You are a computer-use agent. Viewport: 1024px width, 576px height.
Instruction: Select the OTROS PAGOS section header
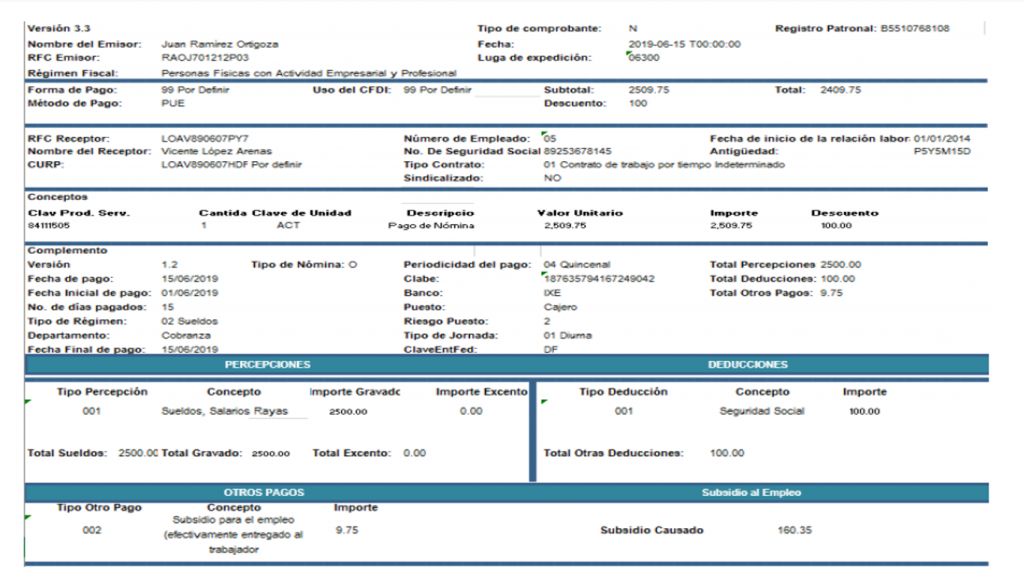265,493
